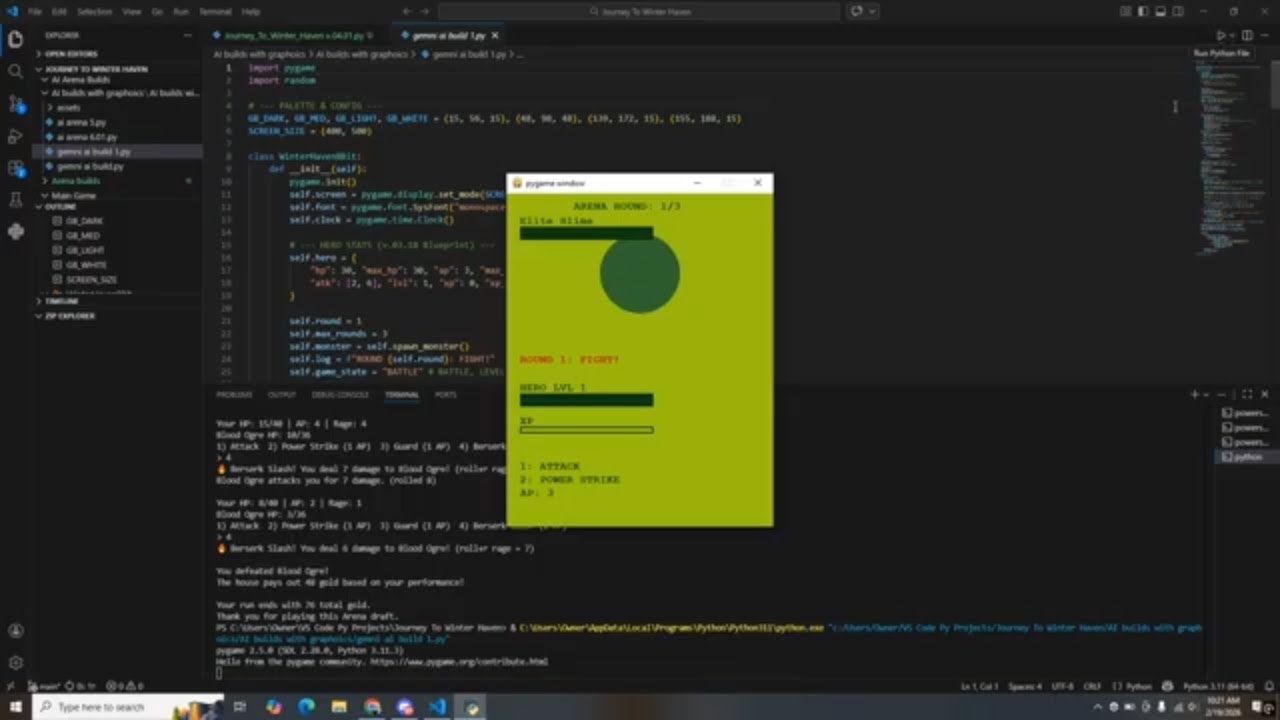Image resolution: width=1280 pixels, height=720 pixels.
Task: Go forward using the title bar arrow
Action: tap(424, 11)
